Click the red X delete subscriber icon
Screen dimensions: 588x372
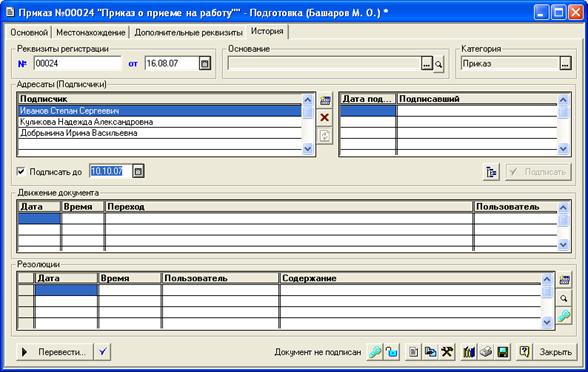325,118
